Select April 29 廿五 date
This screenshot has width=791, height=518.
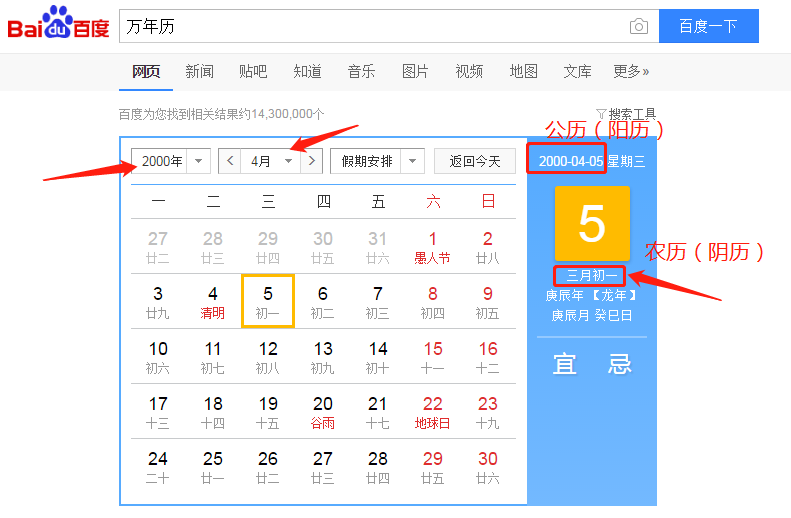click(432, 467)
